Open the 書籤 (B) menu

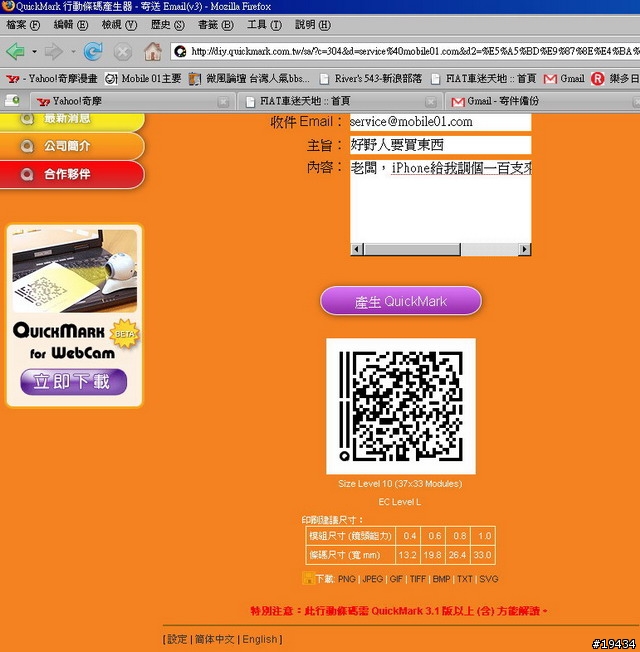pyautogui.click(x=216, y=25)
